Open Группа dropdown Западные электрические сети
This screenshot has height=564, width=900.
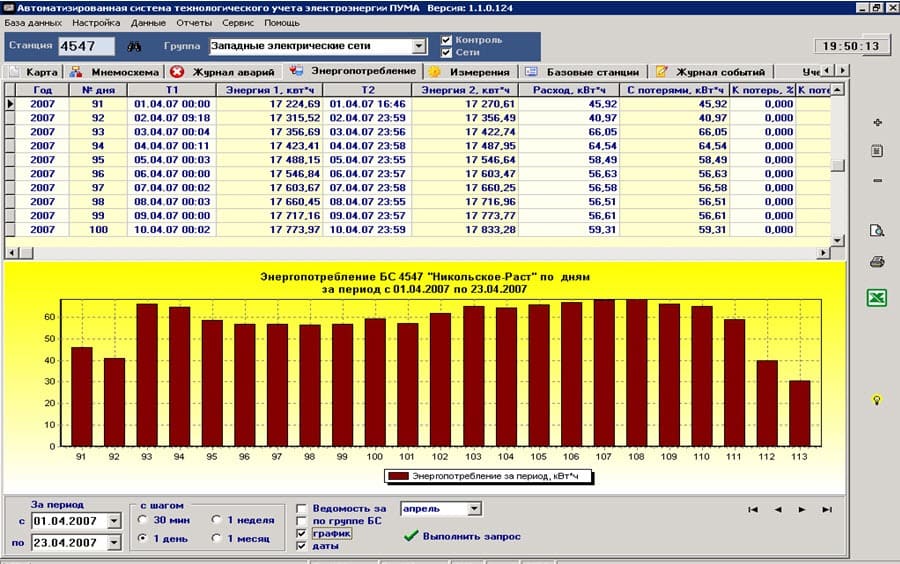click(x=420, y=46)
